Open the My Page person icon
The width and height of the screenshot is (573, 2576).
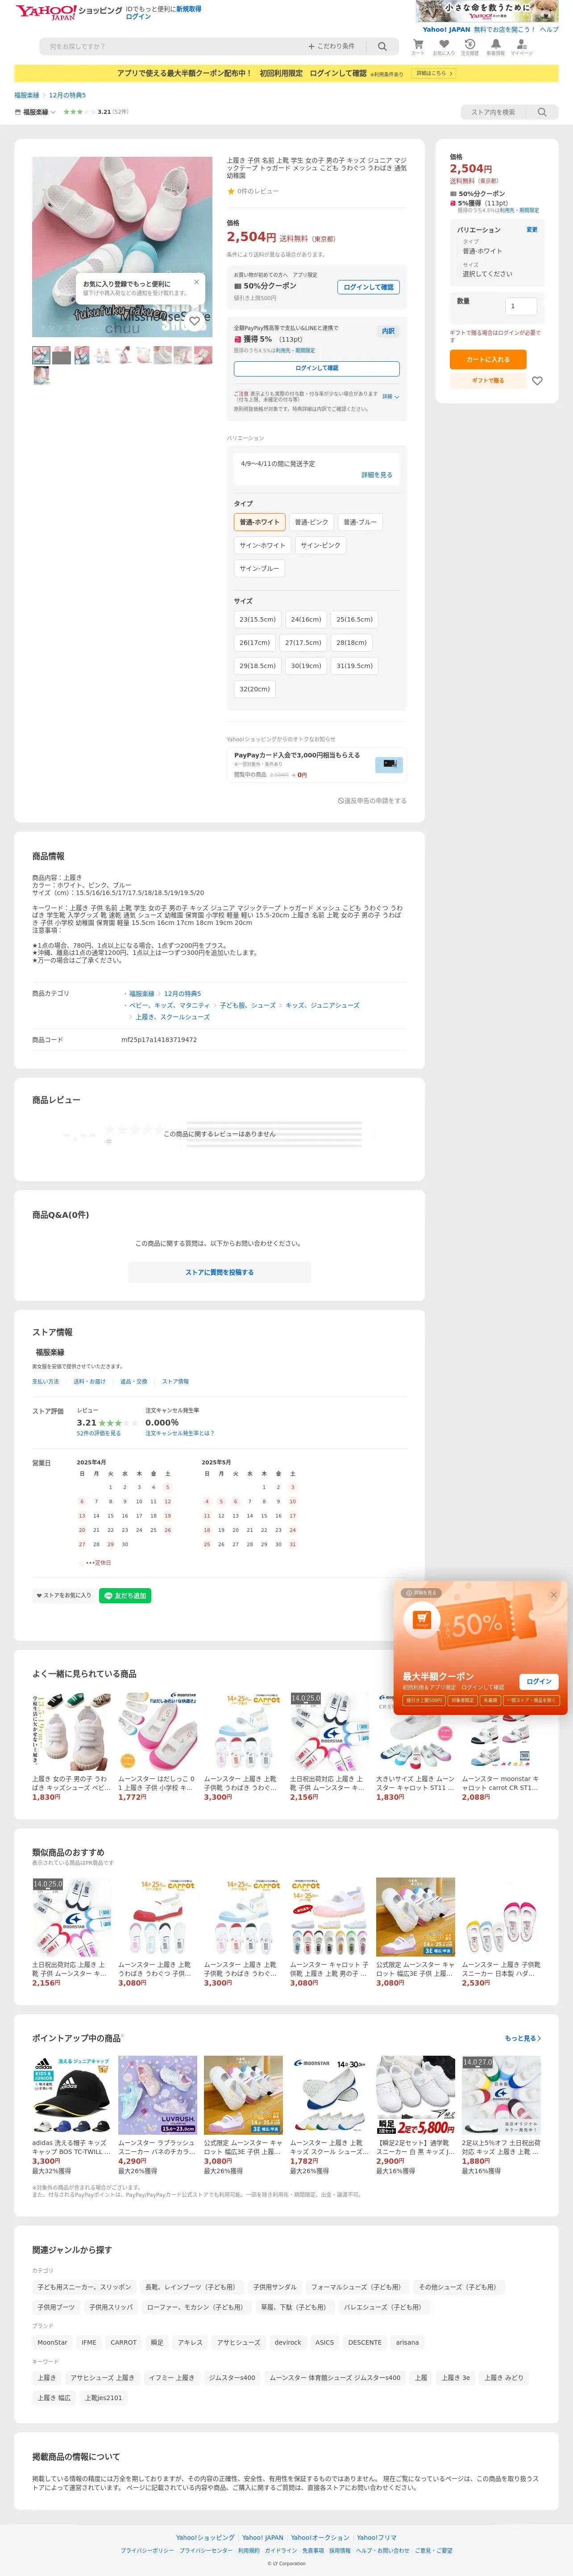click(521, 46)
